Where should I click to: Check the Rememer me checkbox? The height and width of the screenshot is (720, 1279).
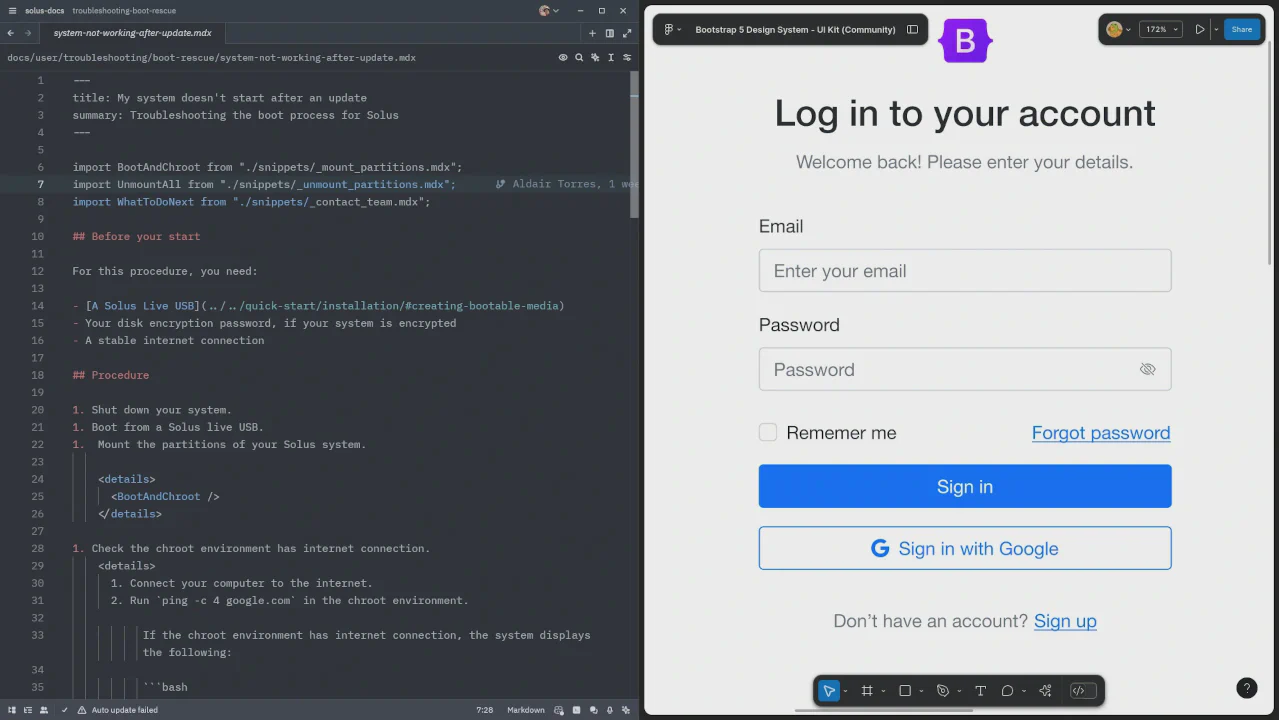tap(768, 432)
